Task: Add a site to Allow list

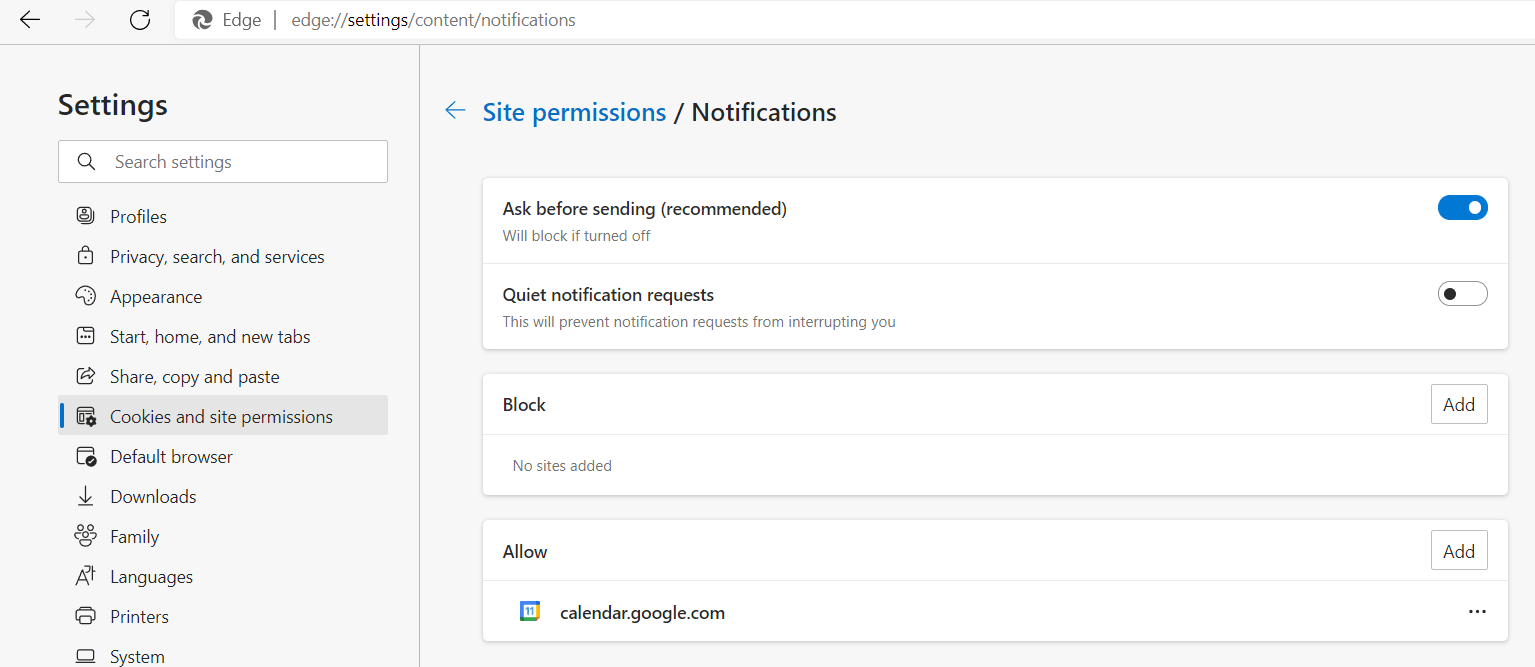Action: coord(1459,551)
